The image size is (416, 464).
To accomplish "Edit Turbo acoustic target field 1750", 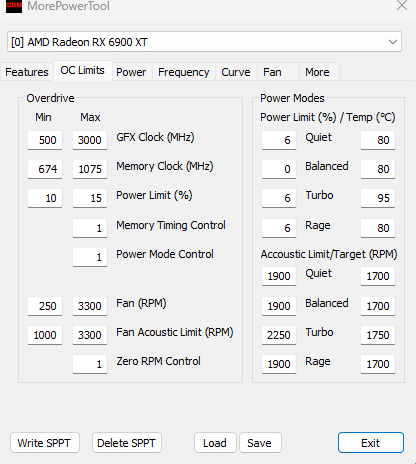I will coord(378,335).
